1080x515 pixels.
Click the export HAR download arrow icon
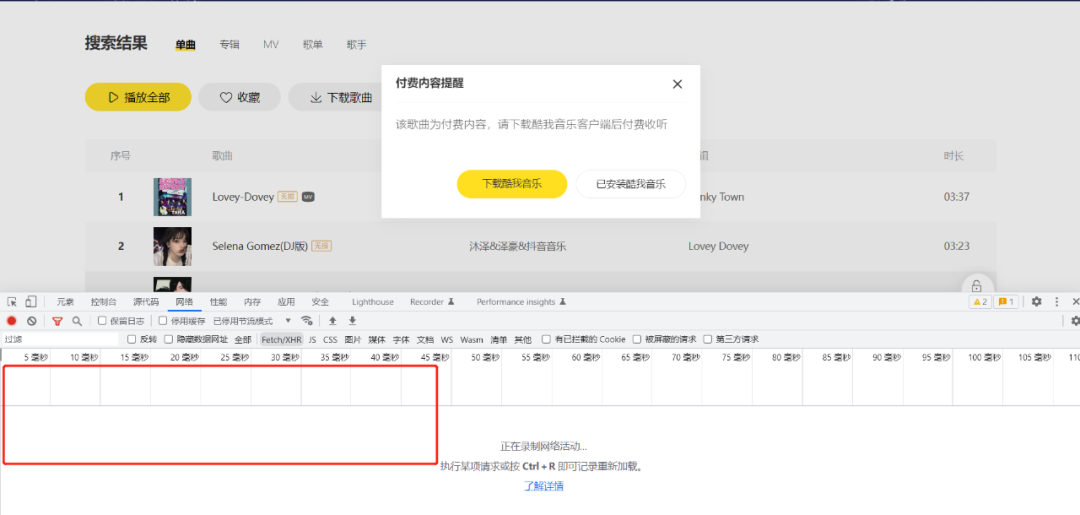click(x=352, y=321)
